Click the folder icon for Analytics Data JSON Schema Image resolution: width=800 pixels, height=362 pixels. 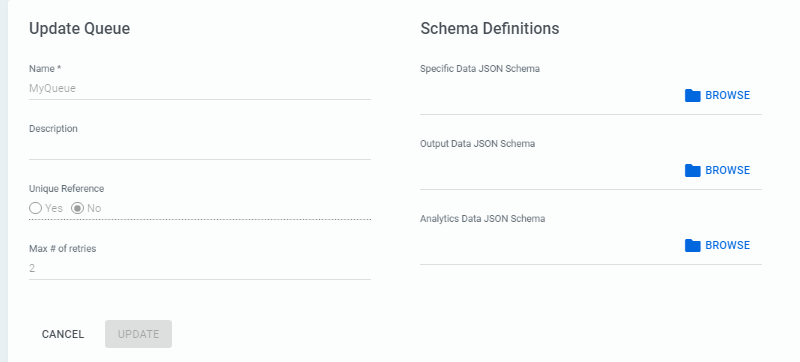point(692,245)
